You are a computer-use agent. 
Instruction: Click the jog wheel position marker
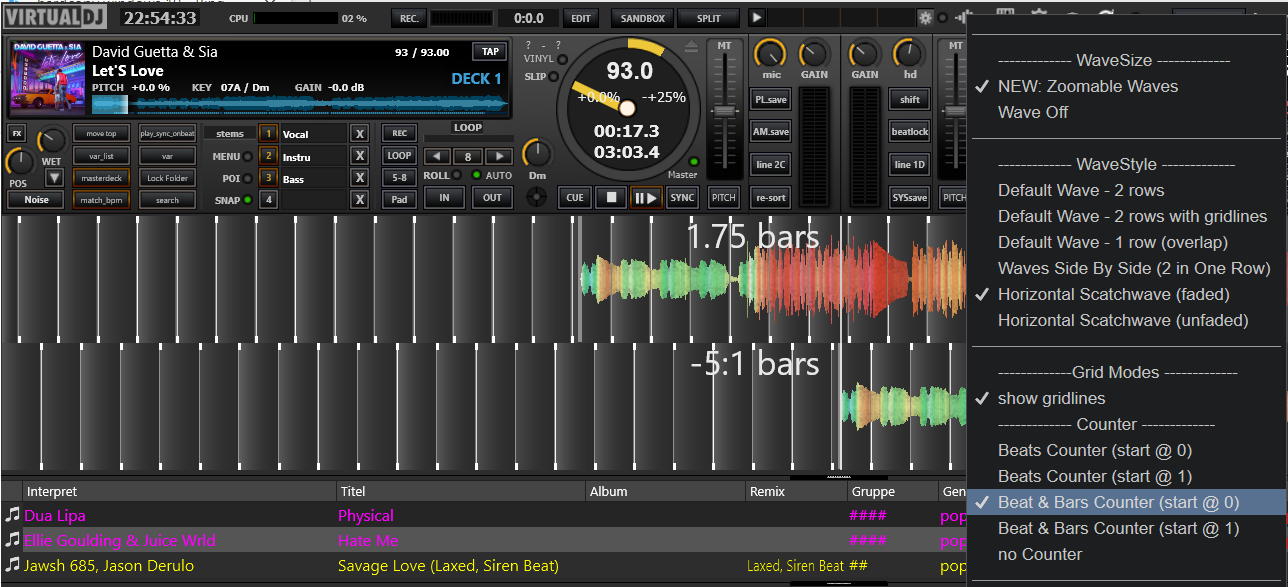[x=627, y=107]
